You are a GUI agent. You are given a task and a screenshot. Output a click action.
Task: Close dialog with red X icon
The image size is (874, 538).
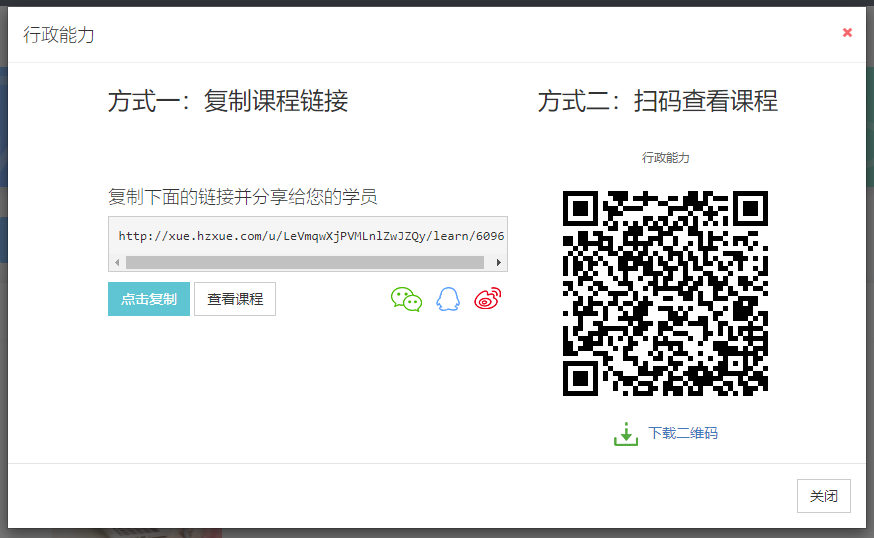(847, 33)
